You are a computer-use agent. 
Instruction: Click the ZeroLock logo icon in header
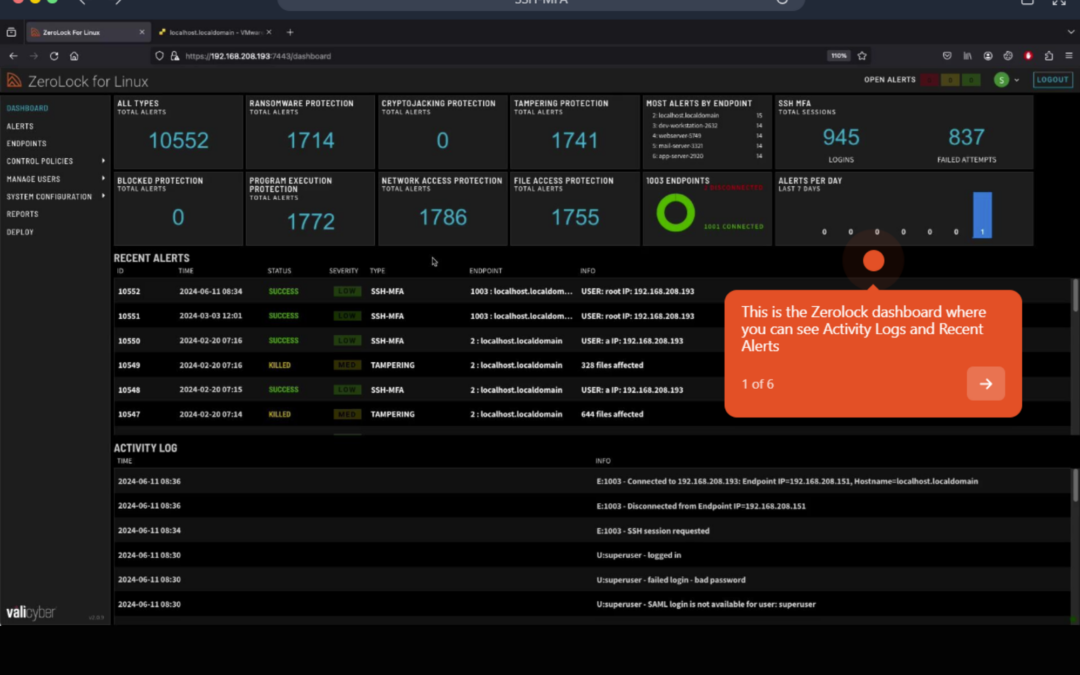click(14, 81)
